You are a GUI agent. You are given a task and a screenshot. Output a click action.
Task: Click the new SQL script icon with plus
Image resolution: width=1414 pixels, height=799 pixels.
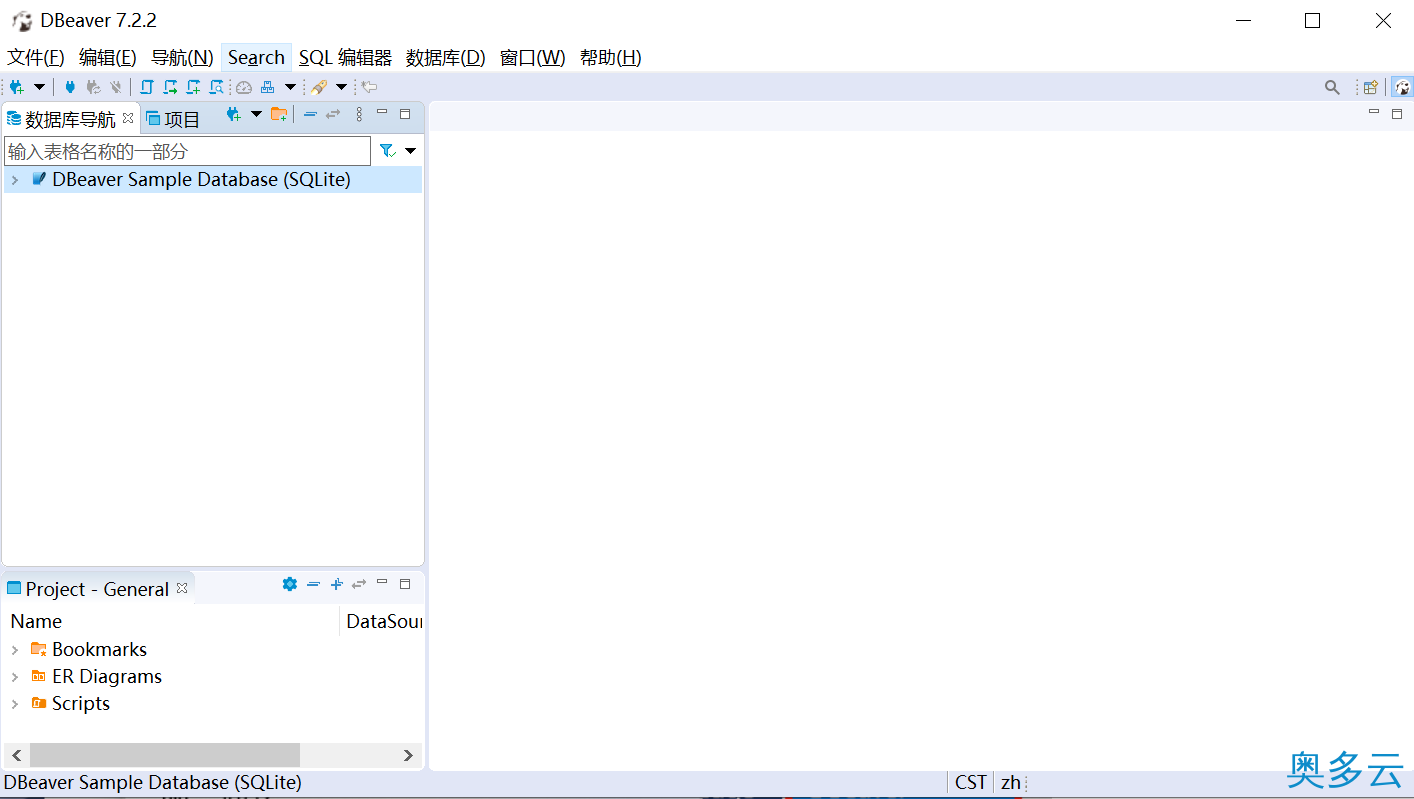tap(193, 87)
